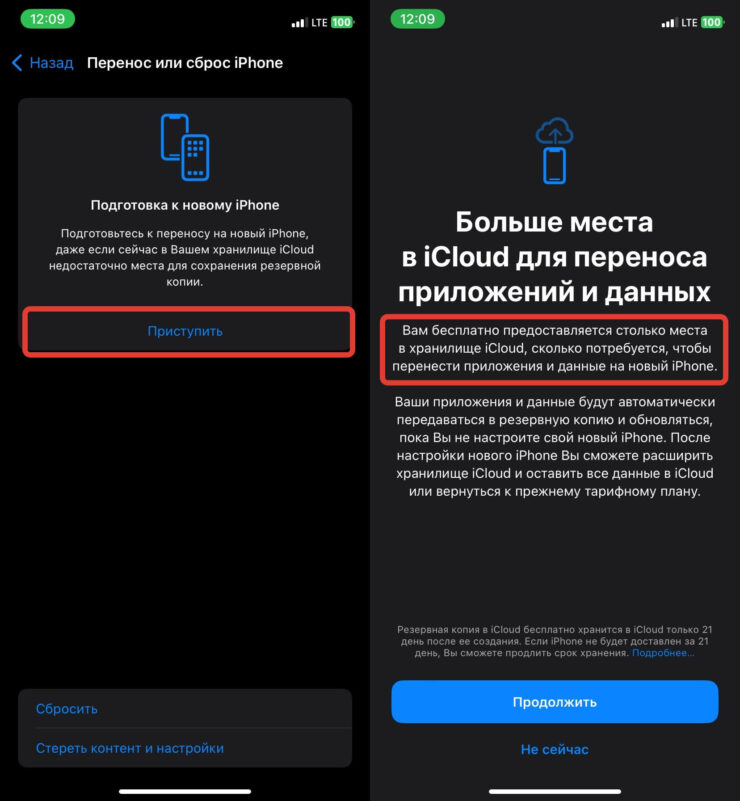
Task: Tap the left screen's green 12:09 time pill
Action: tap(47, 19)
